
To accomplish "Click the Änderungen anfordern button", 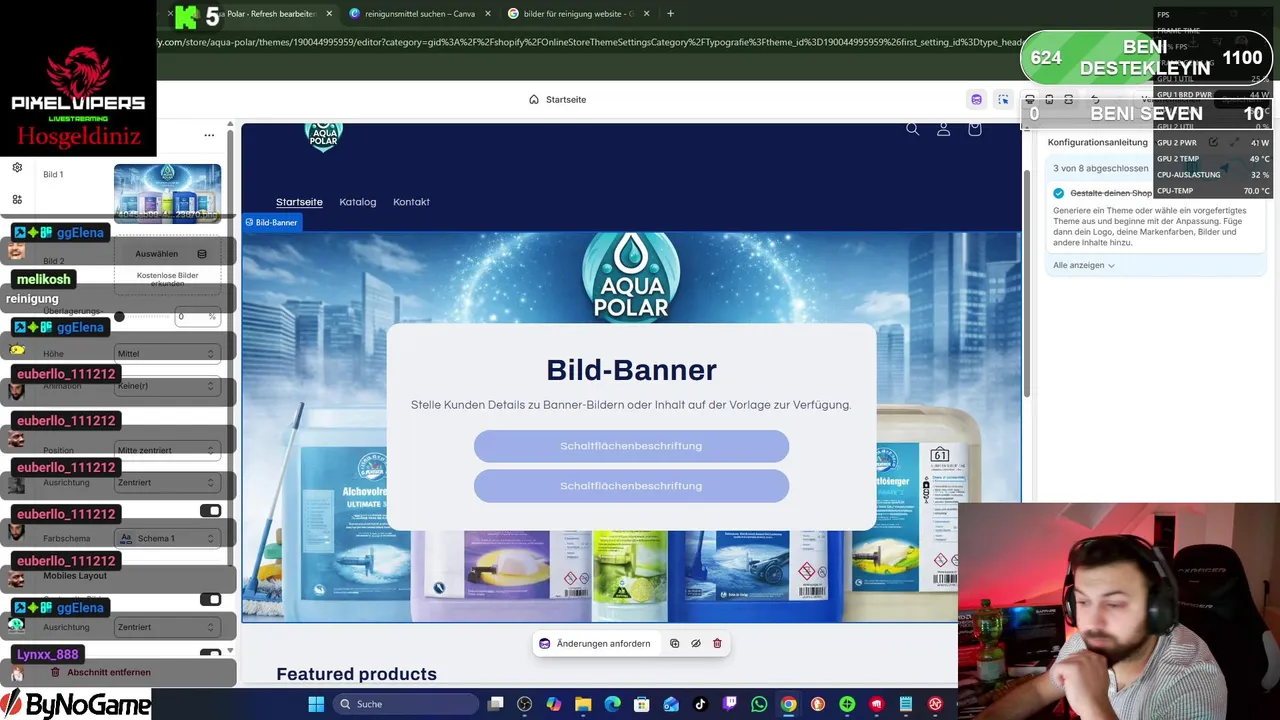I will point(595,644).
